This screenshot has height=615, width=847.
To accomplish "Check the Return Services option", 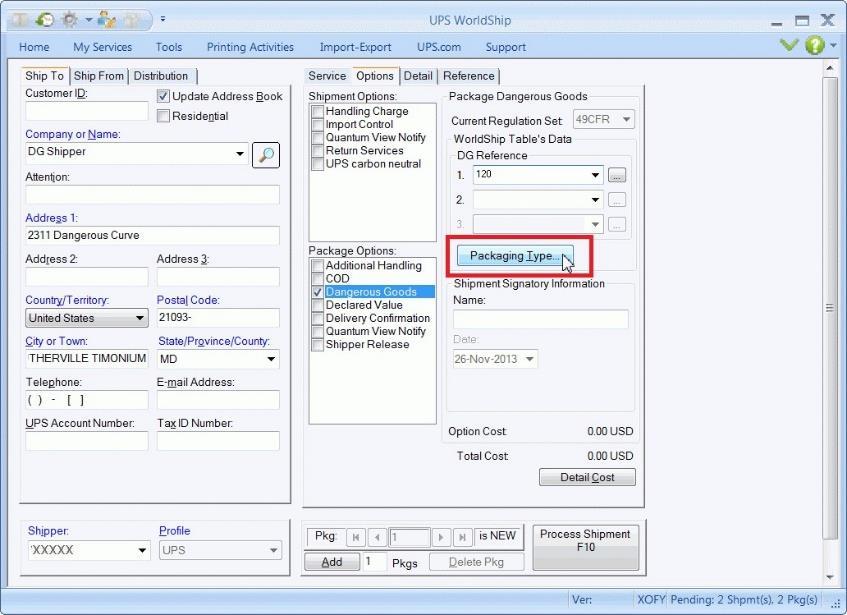I will tap(318, 151).
